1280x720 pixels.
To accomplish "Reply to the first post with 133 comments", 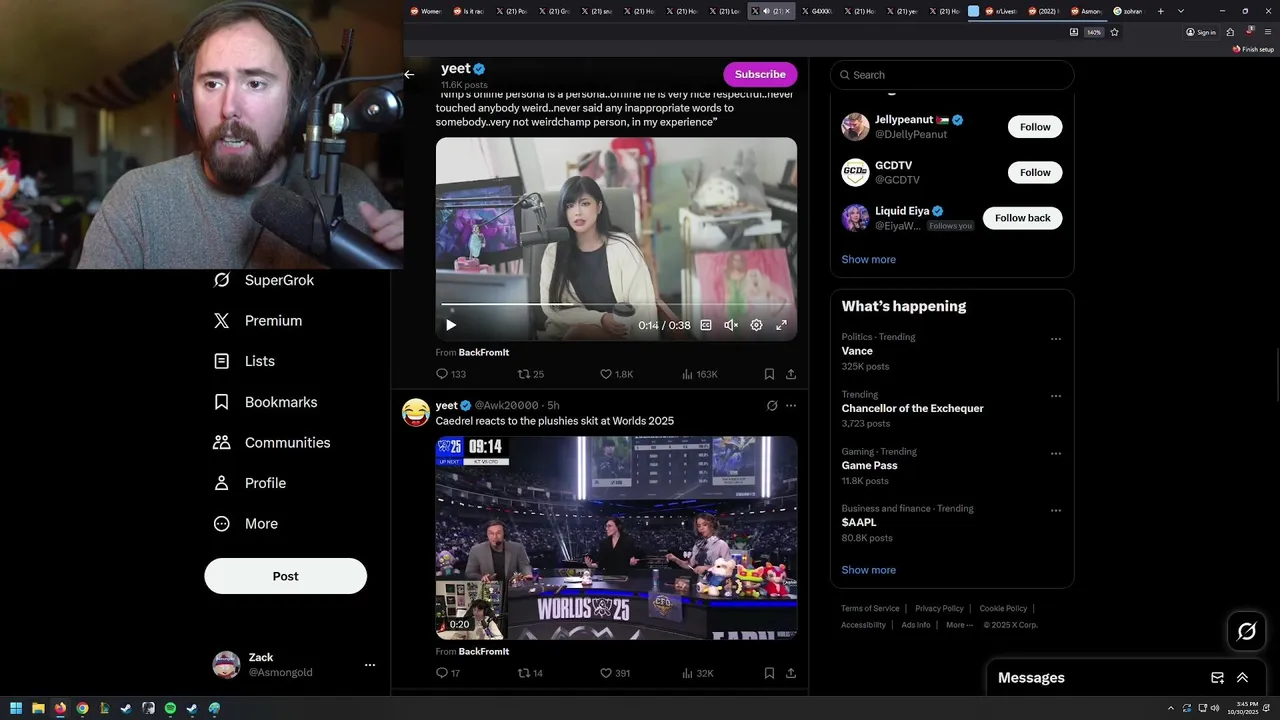I will (x=451, y=374).
